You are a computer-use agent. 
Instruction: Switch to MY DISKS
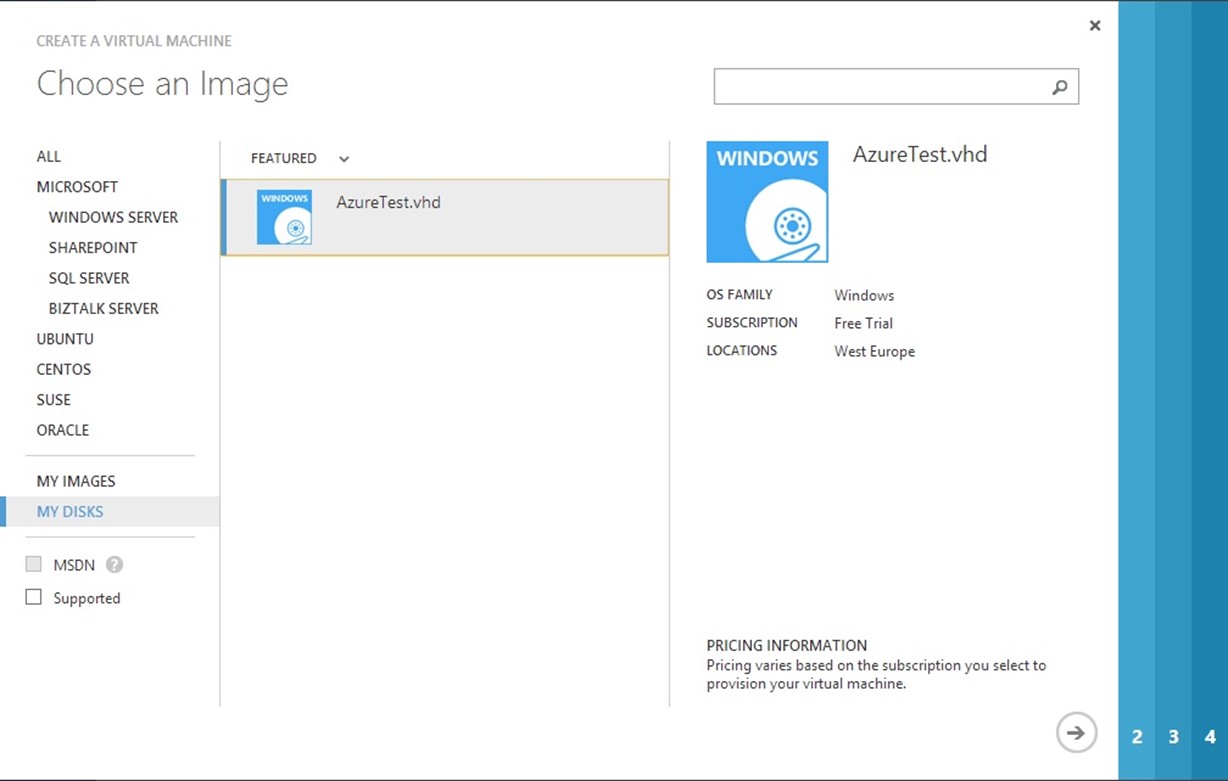click(x=110, y=512)
